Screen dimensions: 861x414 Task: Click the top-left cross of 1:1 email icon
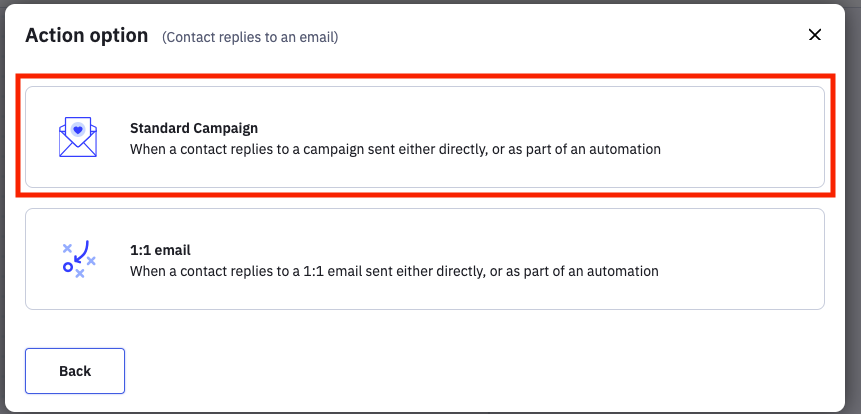[x=67, y=248]
